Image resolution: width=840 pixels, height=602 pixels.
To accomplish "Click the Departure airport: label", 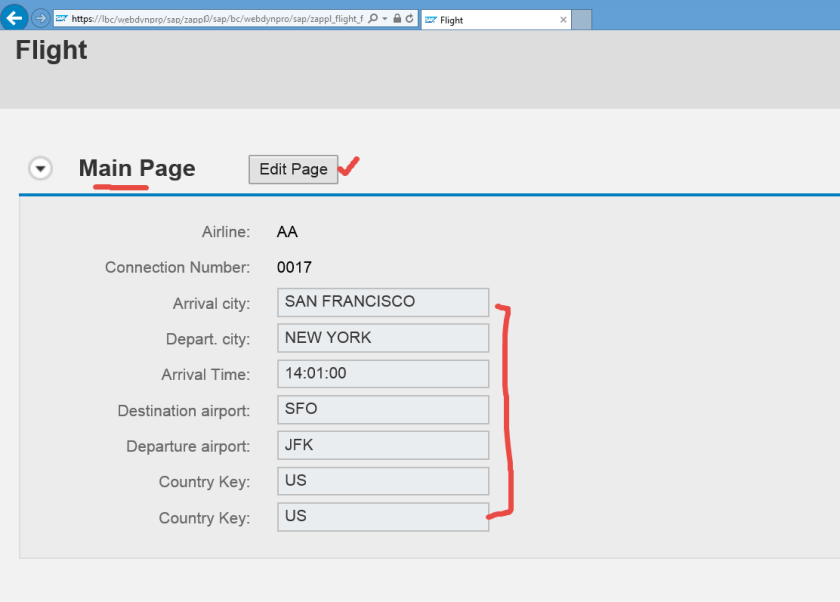I will coord(188,446).
